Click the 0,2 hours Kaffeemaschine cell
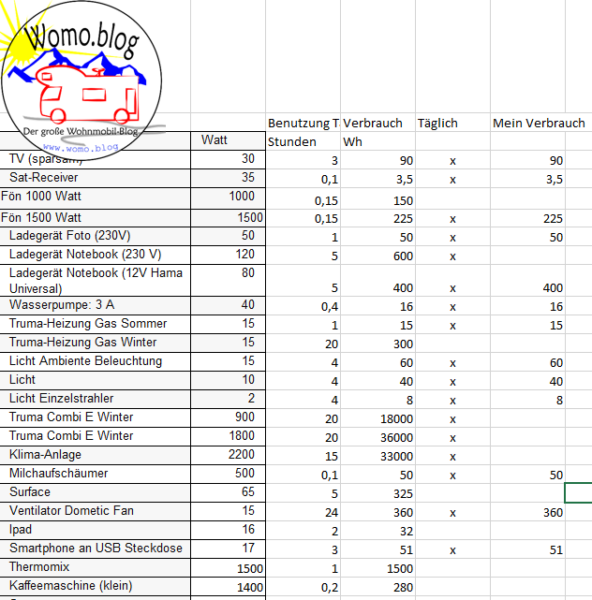 (x=303, y=587)
